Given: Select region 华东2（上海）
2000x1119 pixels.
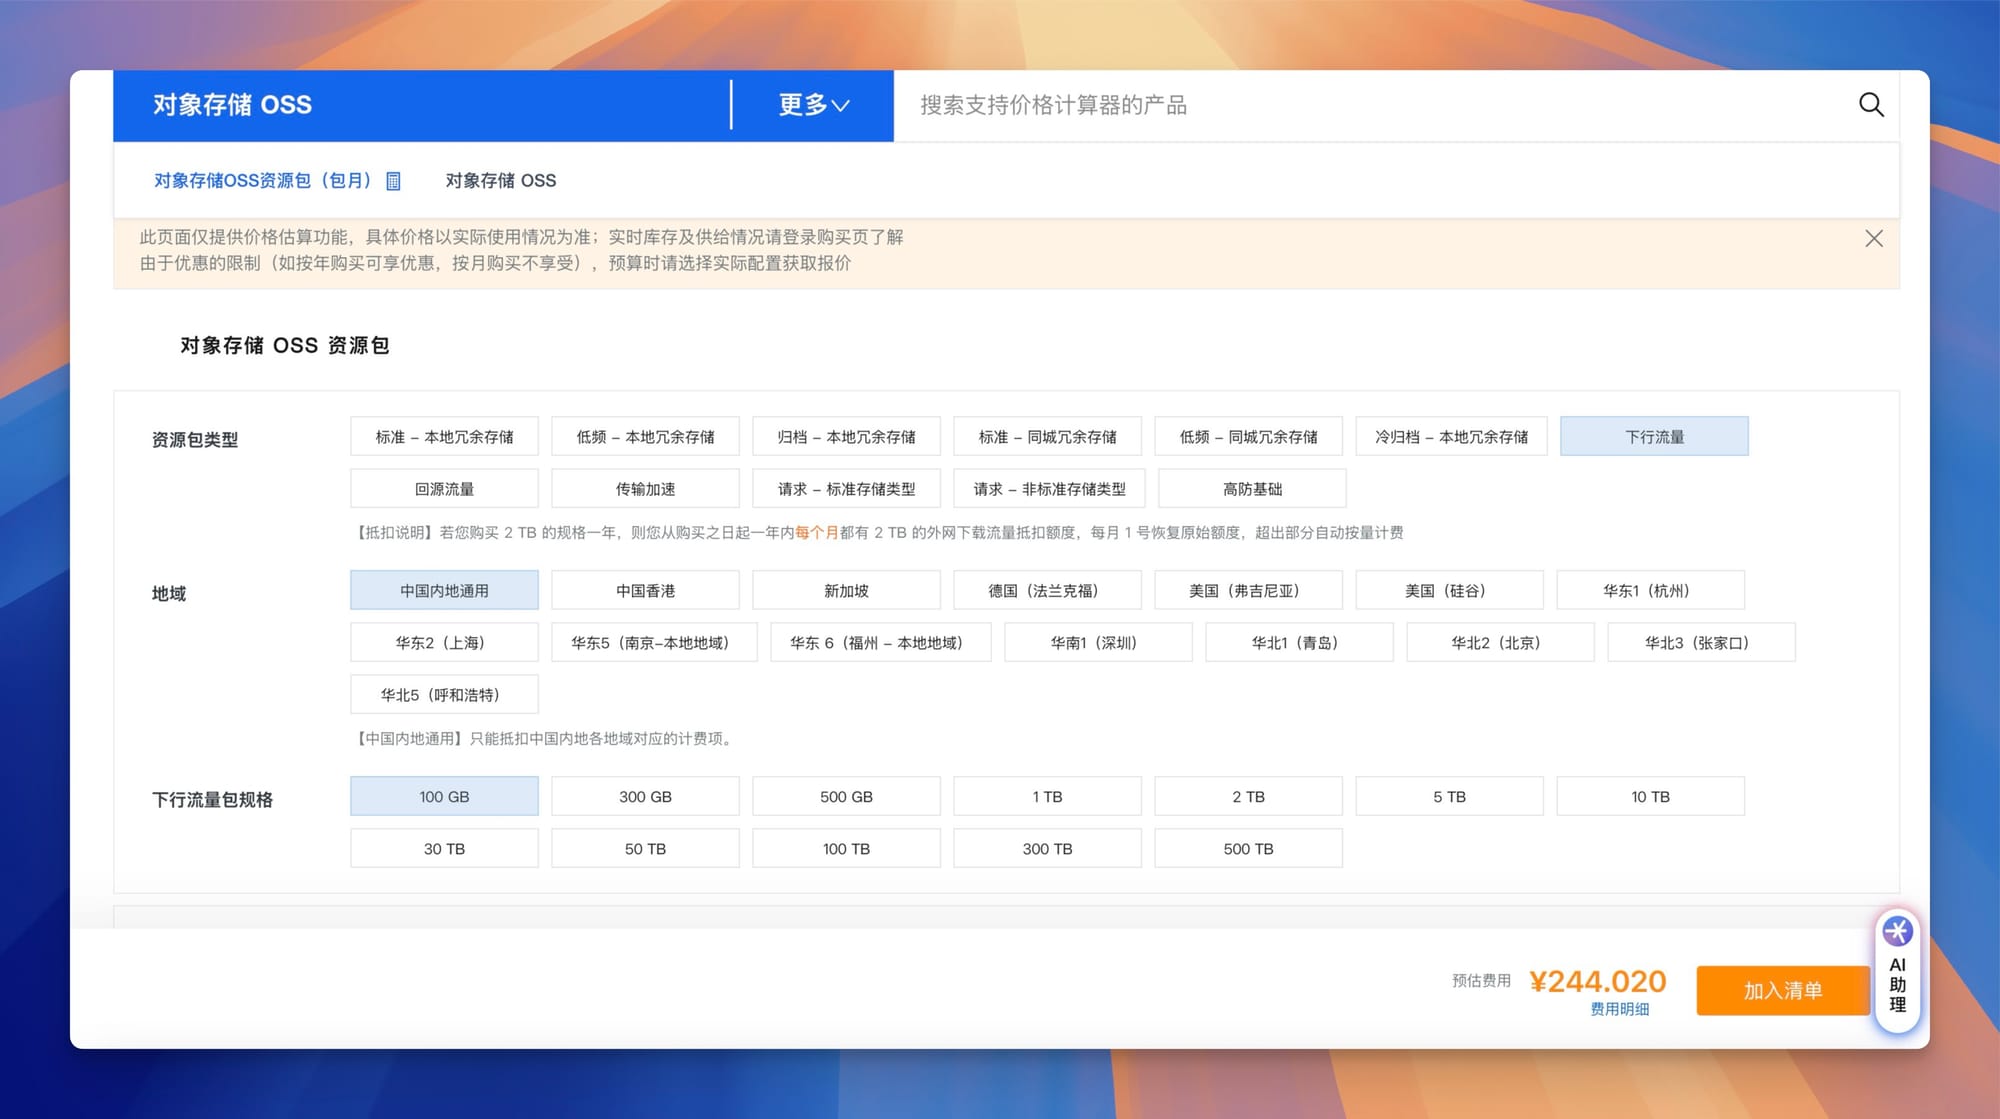Looking at the screenshot, I should tap(444, 643).
